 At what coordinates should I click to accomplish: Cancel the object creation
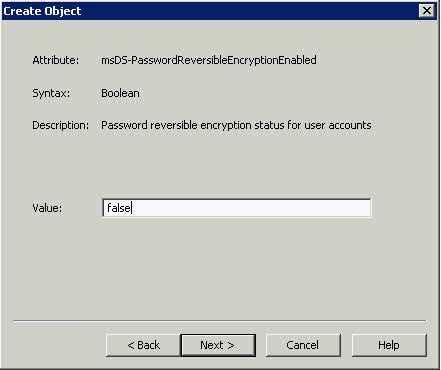(x=303, y=345)
